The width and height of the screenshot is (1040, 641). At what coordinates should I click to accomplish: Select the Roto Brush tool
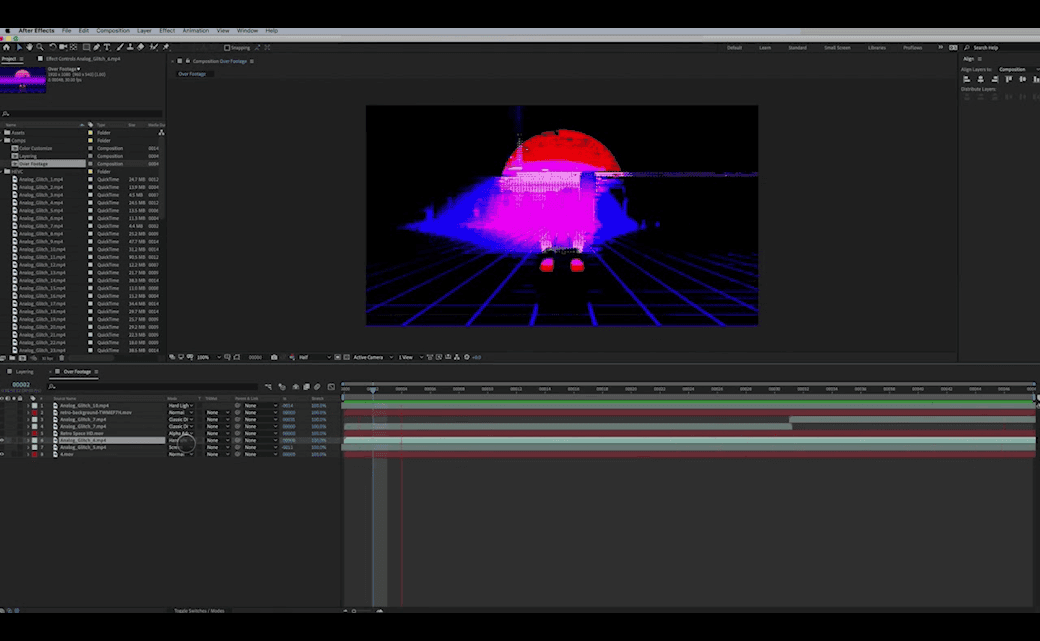(x=154, y=47)
